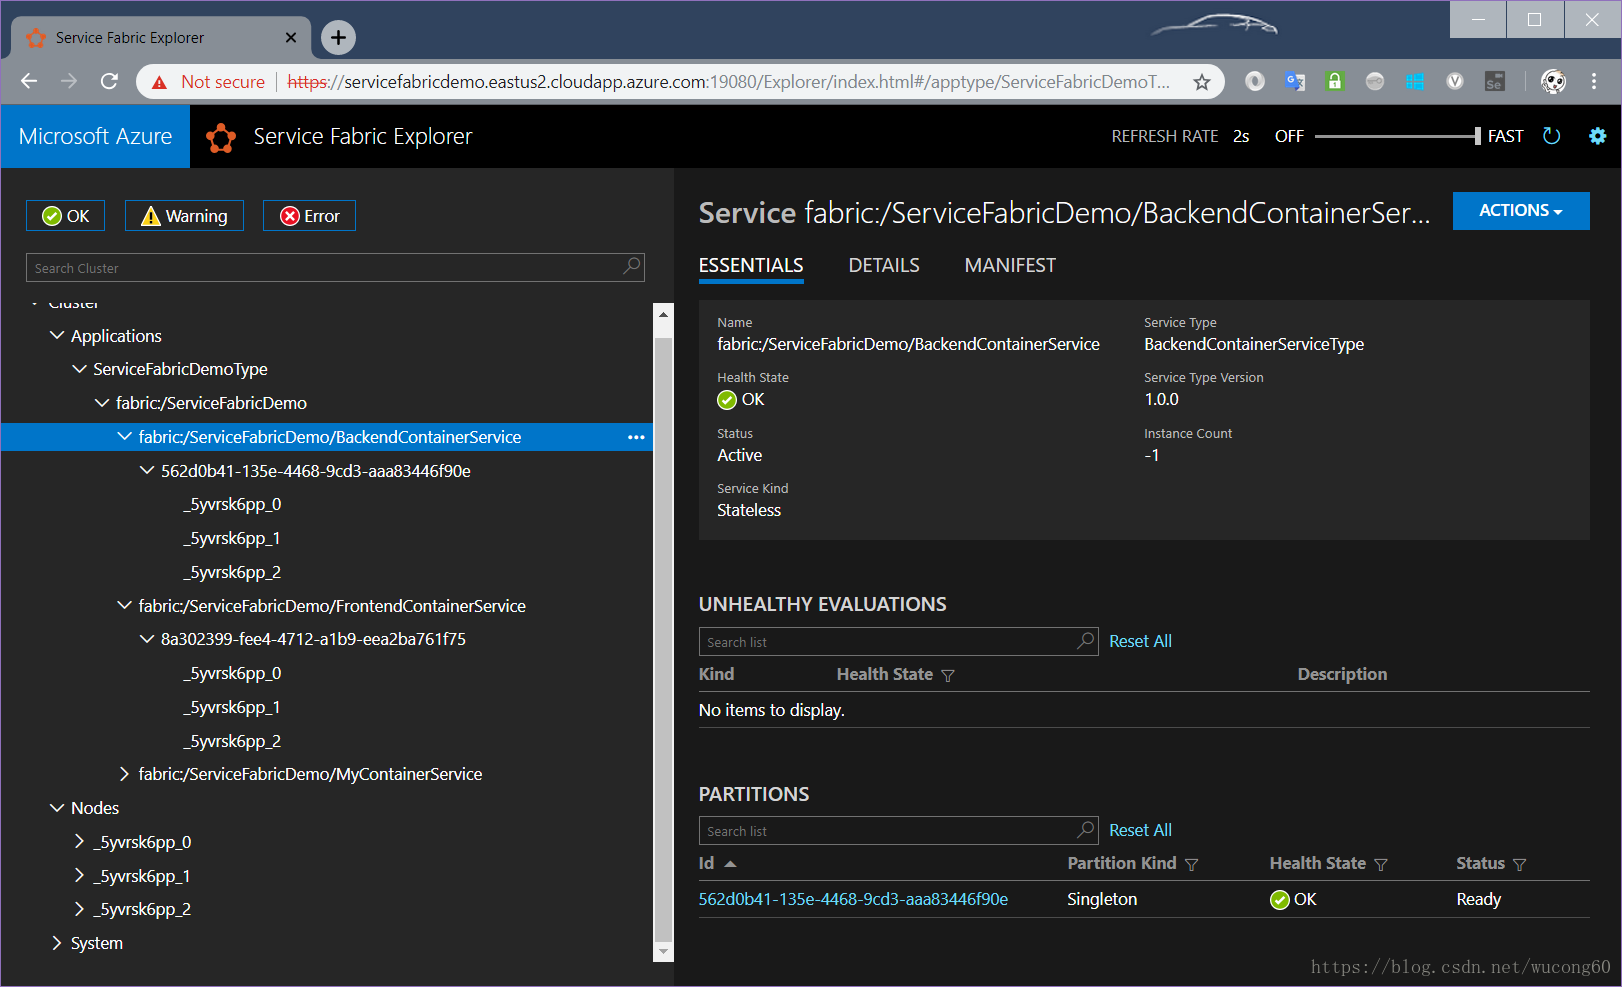This screenshot has height=987, width=1622.
Task: Set refresh rate to OFF
Action: click(x=1289, y=136)
